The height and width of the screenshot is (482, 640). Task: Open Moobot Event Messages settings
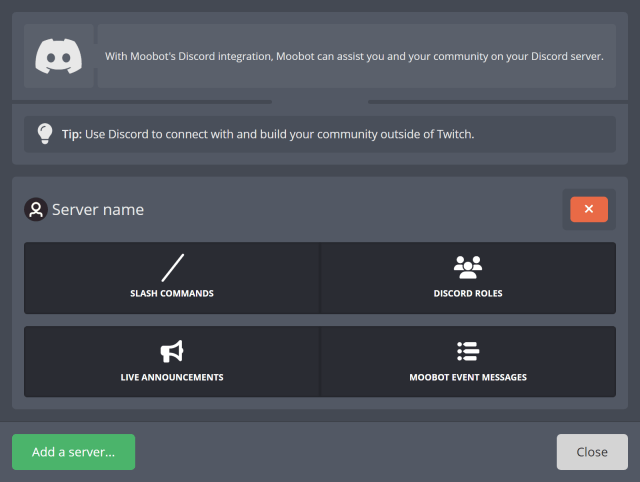coord(468,362)
